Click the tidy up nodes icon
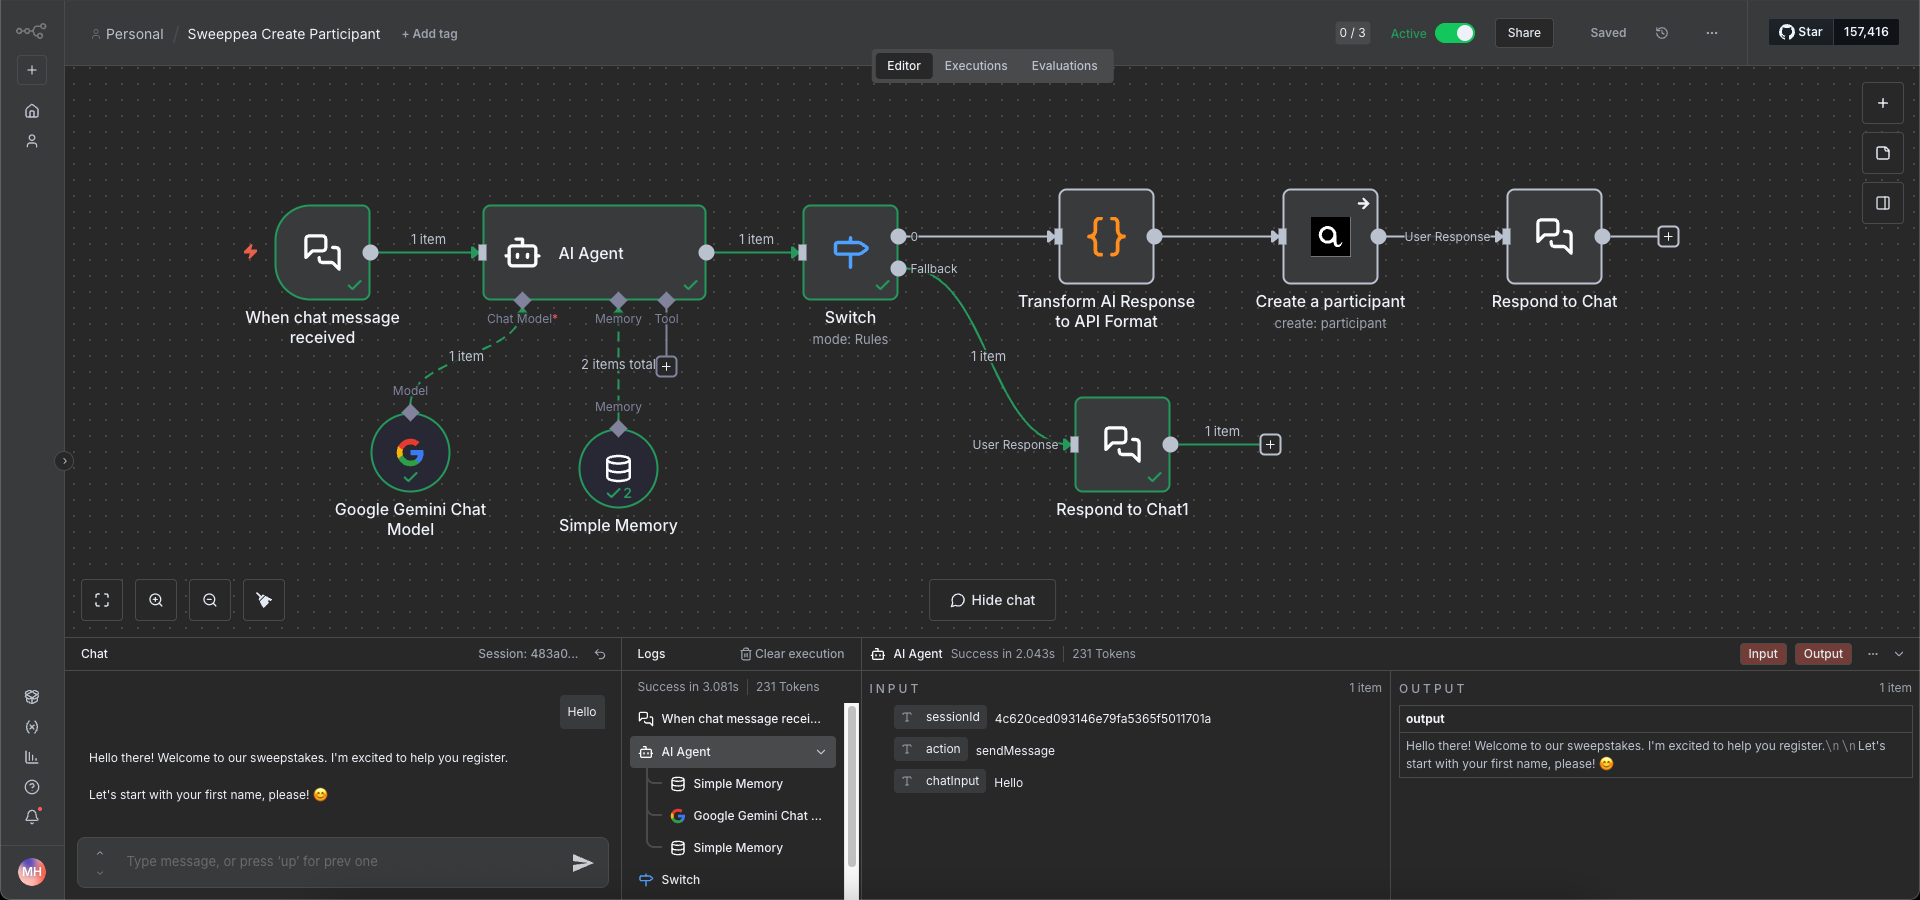The height and width of the screenshot is (900, 1920). 264,600
